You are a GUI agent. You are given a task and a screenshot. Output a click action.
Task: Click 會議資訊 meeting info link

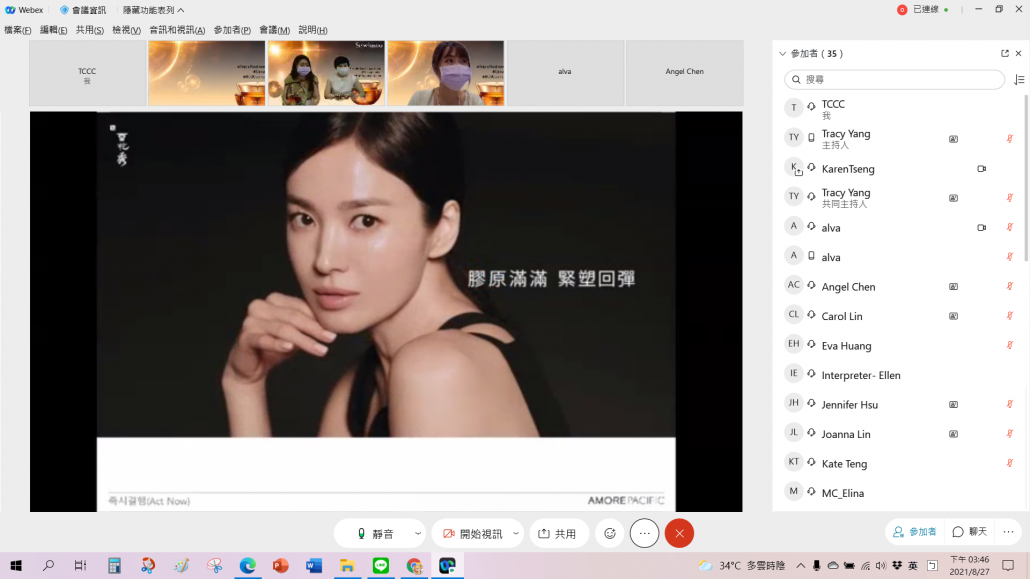[x=83, y=10]
